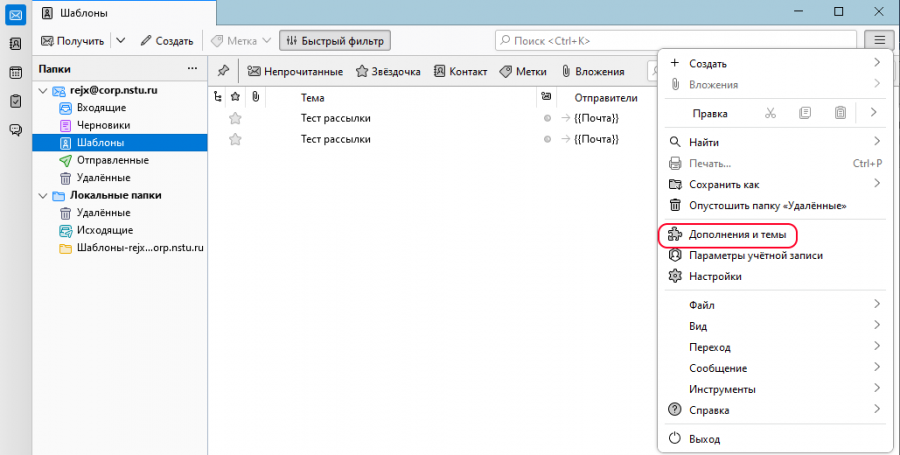This screenshot has height=455, width=900.
Task: Expand the Инструменты submenu
Action: tap(775, 389)
